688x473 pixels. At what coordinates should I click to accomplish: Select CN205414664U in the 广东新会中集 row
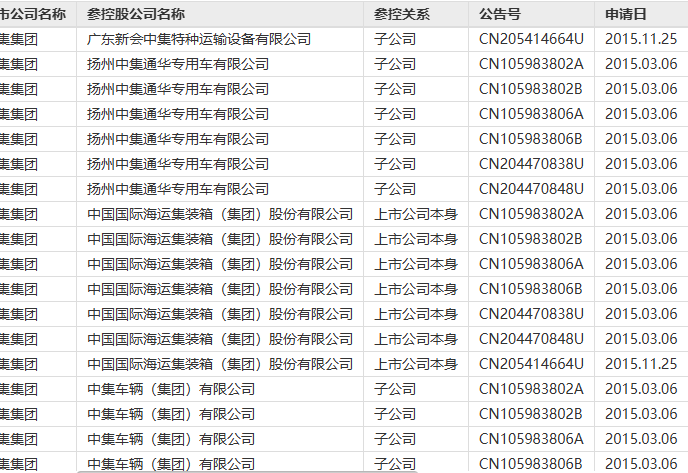click(531, 39)
